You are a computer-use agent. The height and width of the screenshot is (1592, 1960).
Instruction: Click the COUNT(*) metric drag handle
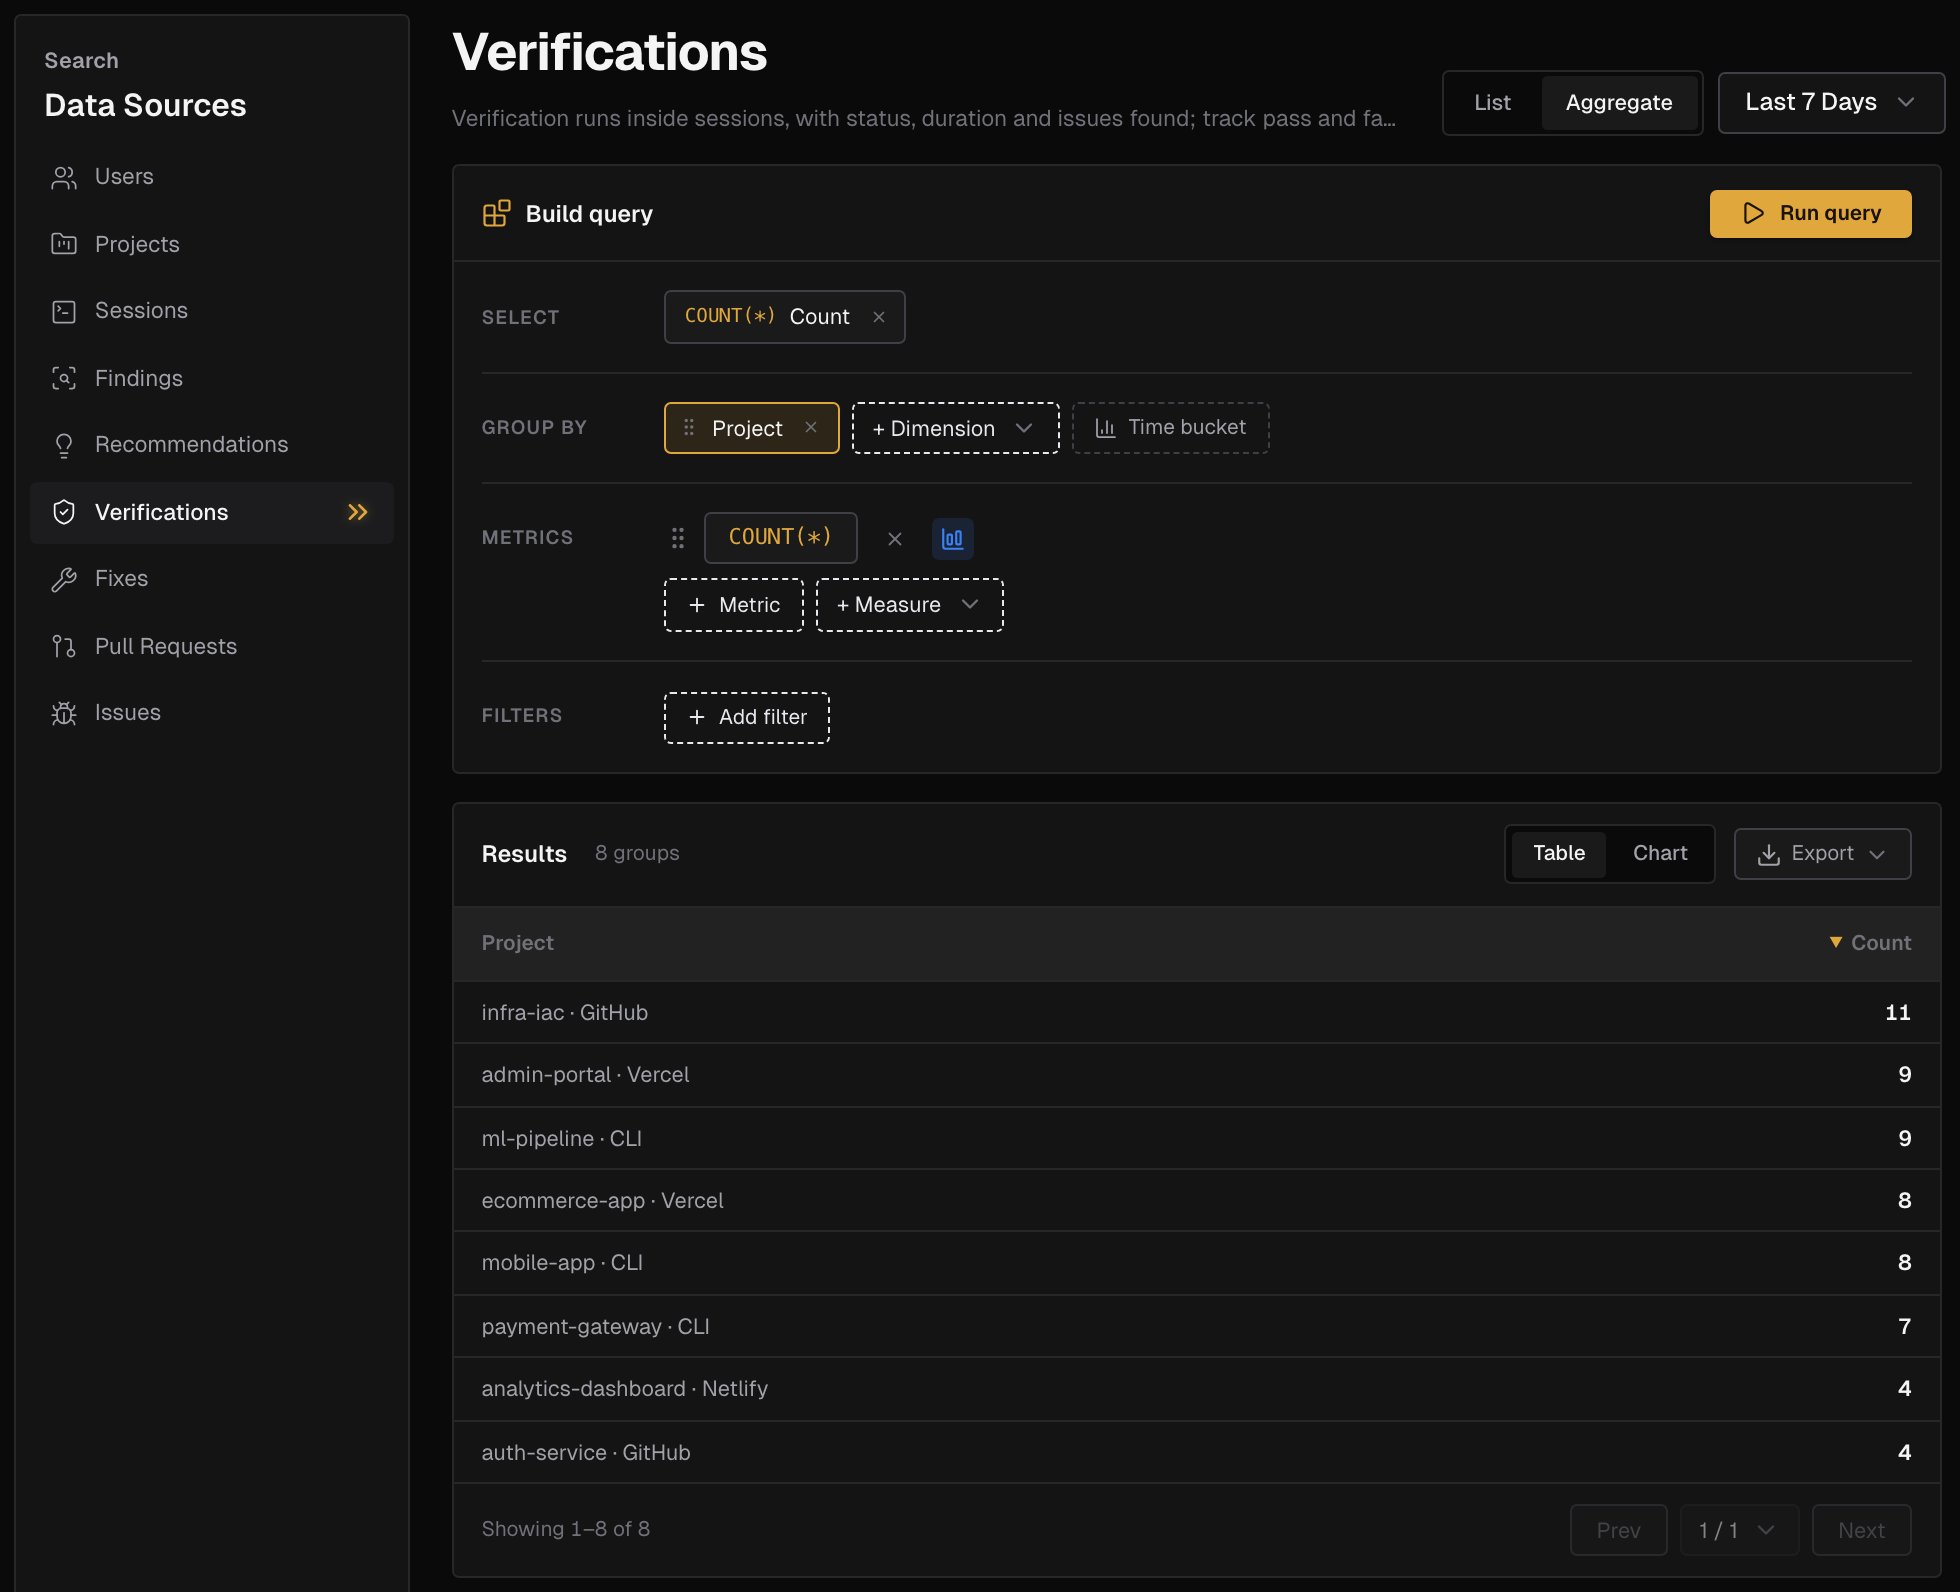click(x=678, y=538)
